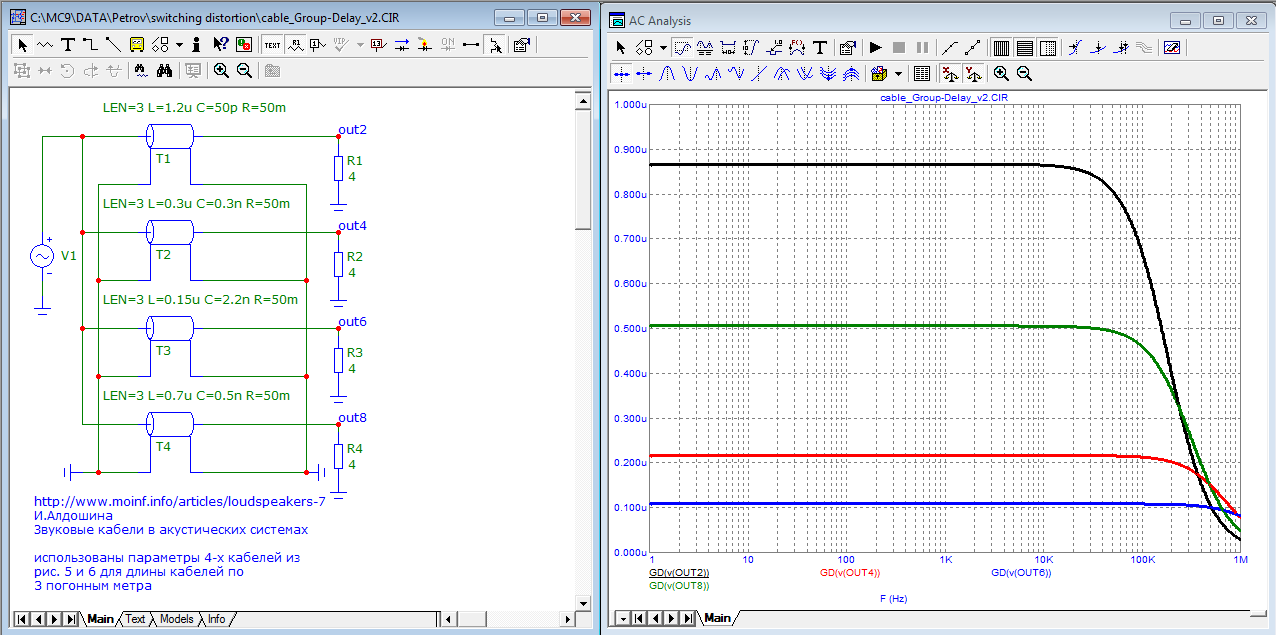This screenshot has height=635, width=1276.
Task: Zoom in on the schematic
Action: click(x=221, y=70)
